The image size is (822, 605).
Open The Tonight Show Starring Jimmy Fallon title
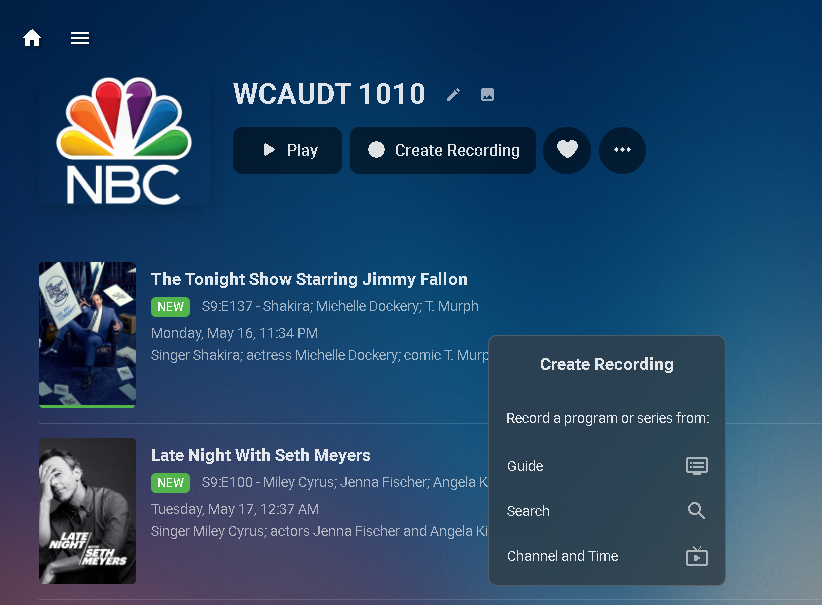pyautogui.click(x=309, y=279)
